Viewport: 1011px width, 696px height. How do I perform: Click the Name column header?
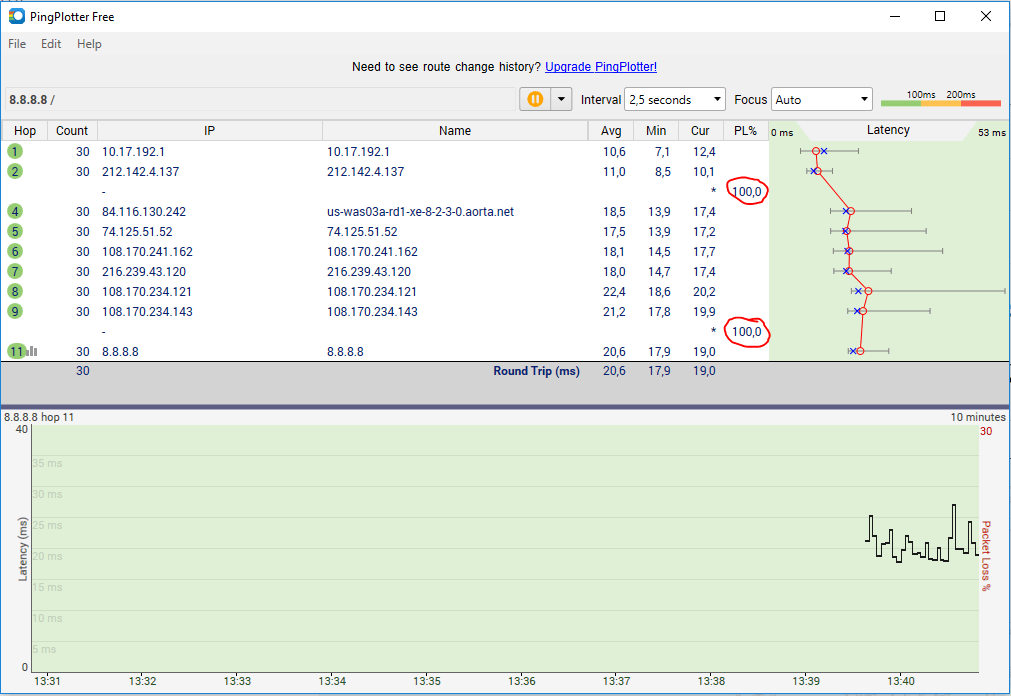[455, 130]
